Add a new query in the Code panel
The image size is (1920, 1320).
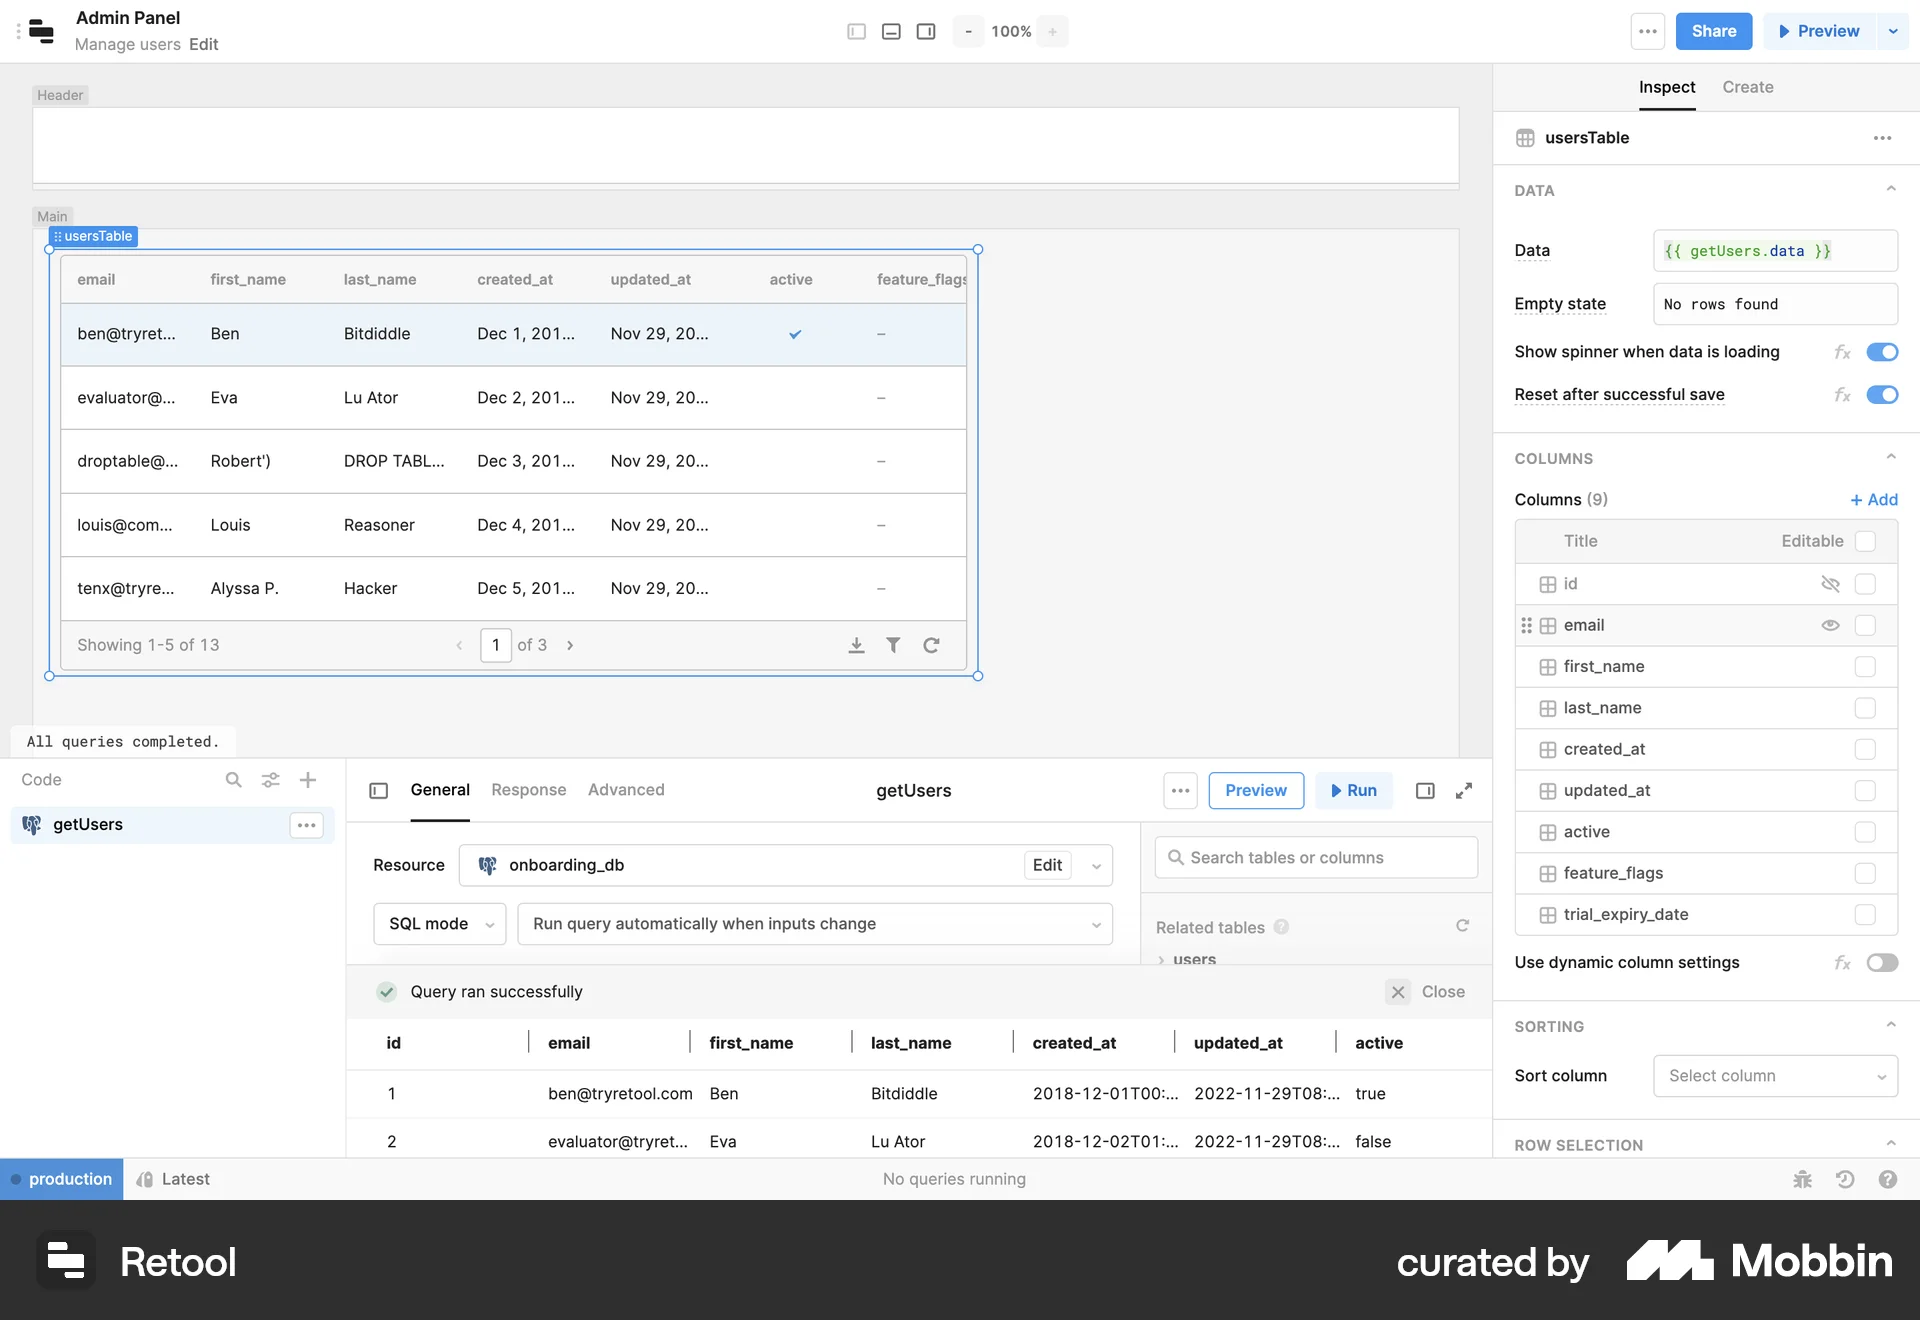[307, 780]
